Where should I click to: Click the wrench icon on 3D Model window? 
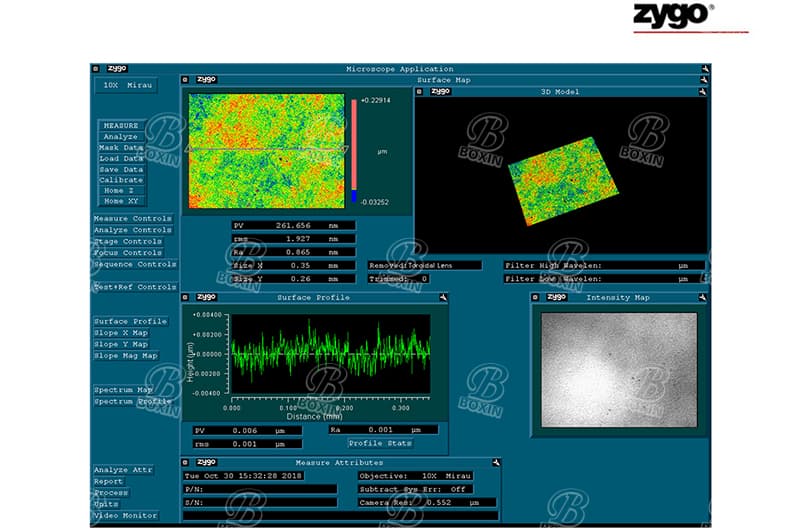[x=702, y=91]
